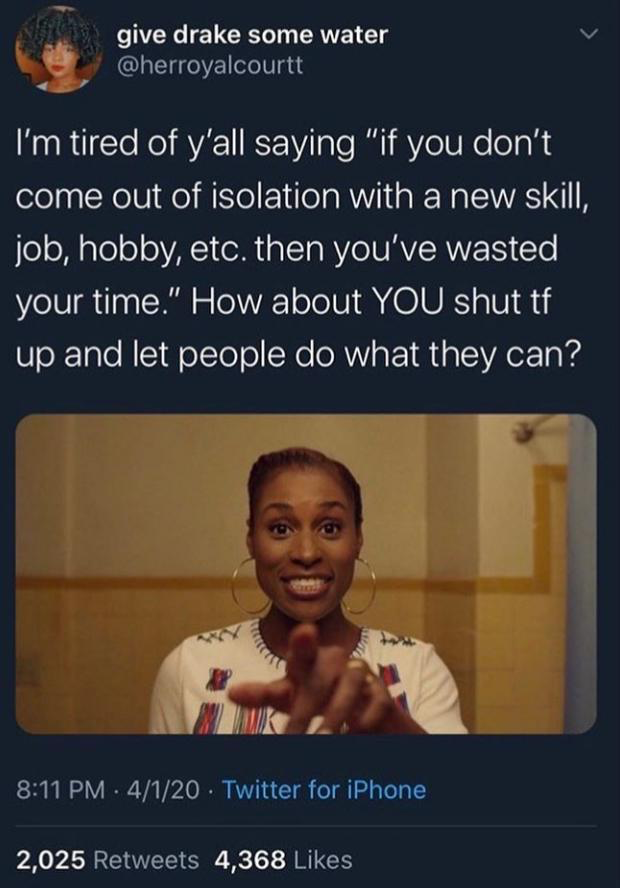Click the 2,025 retweet count number
620x888 pixels.
[51, 859]
